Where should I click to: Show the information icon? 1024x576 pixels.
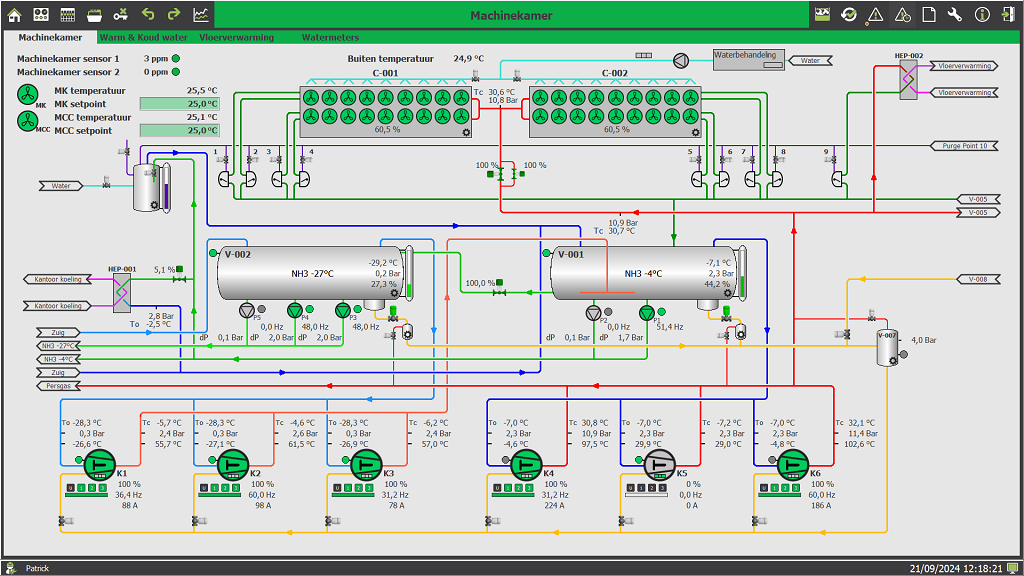(982, 14)
